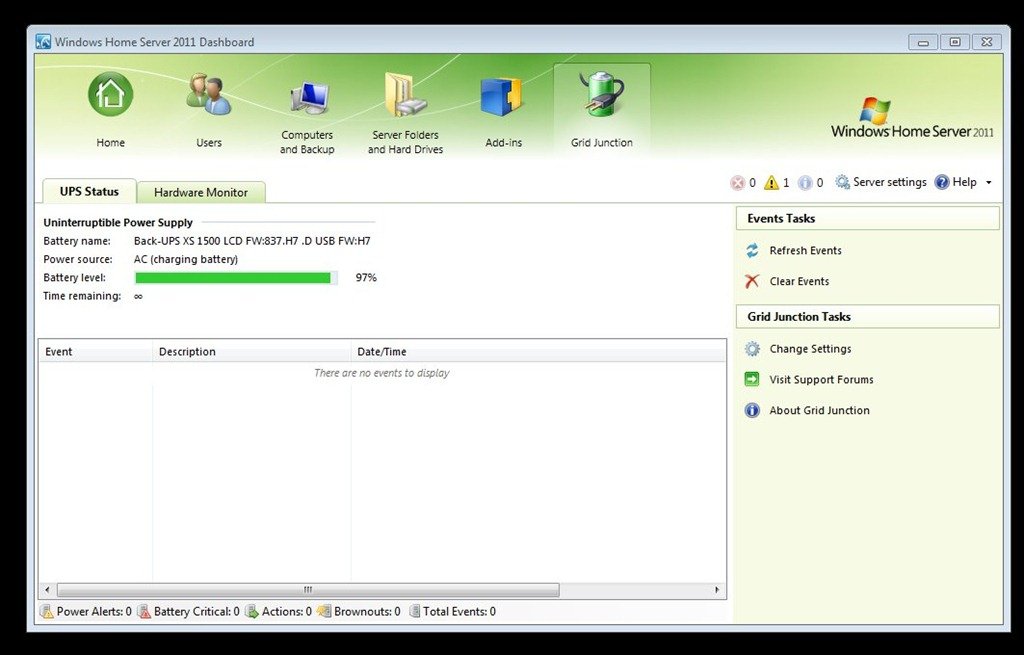Click the critical alerts red icon

(737, 183)
